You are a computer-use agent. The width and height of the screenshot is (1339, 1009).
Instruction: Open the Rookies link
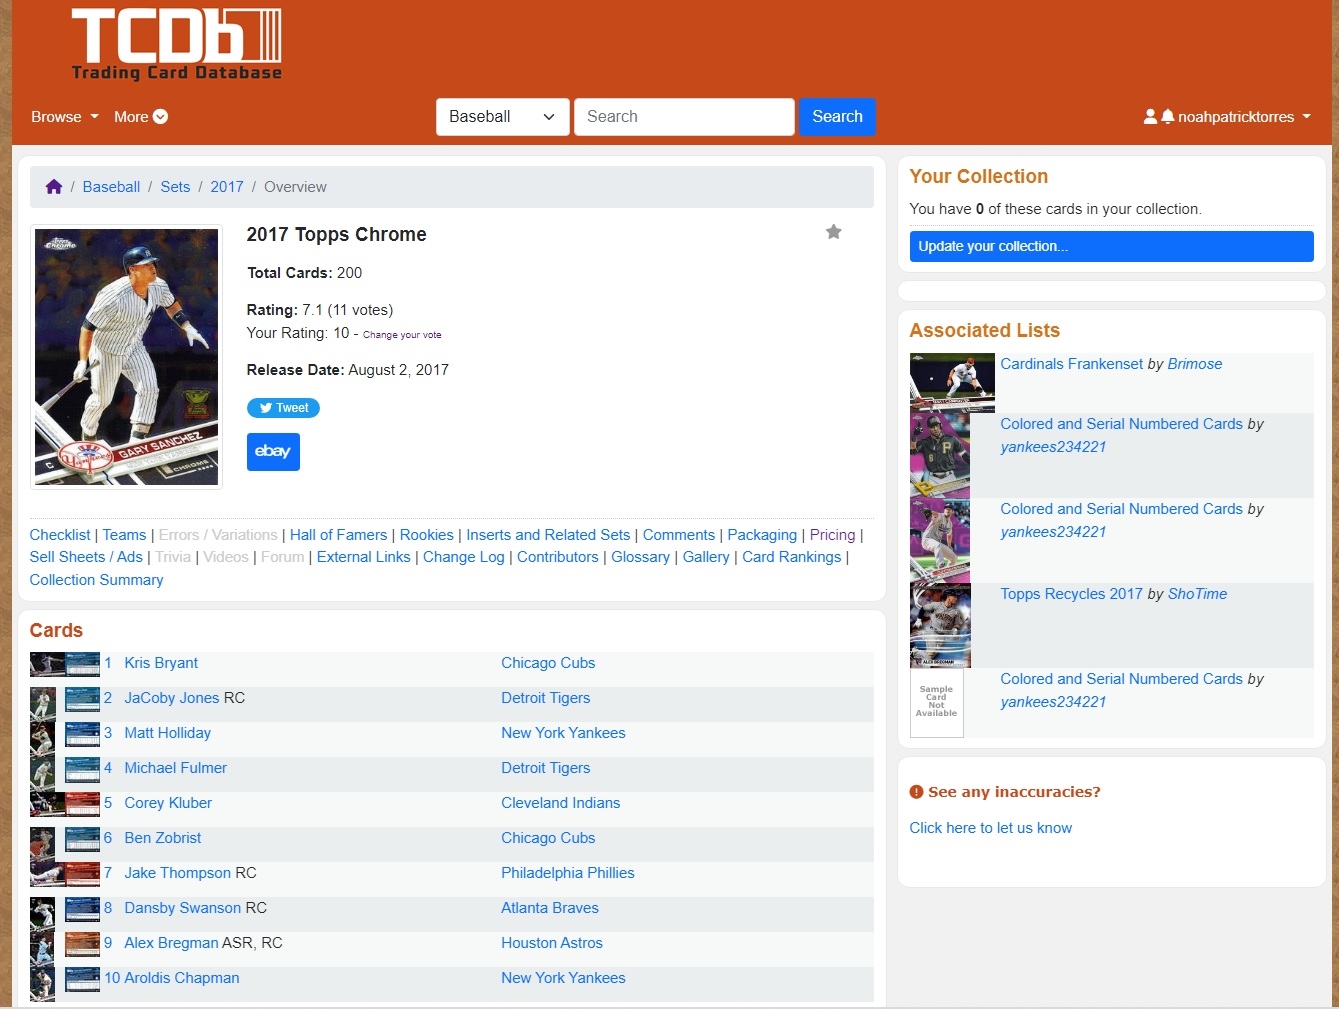[427, 535]
